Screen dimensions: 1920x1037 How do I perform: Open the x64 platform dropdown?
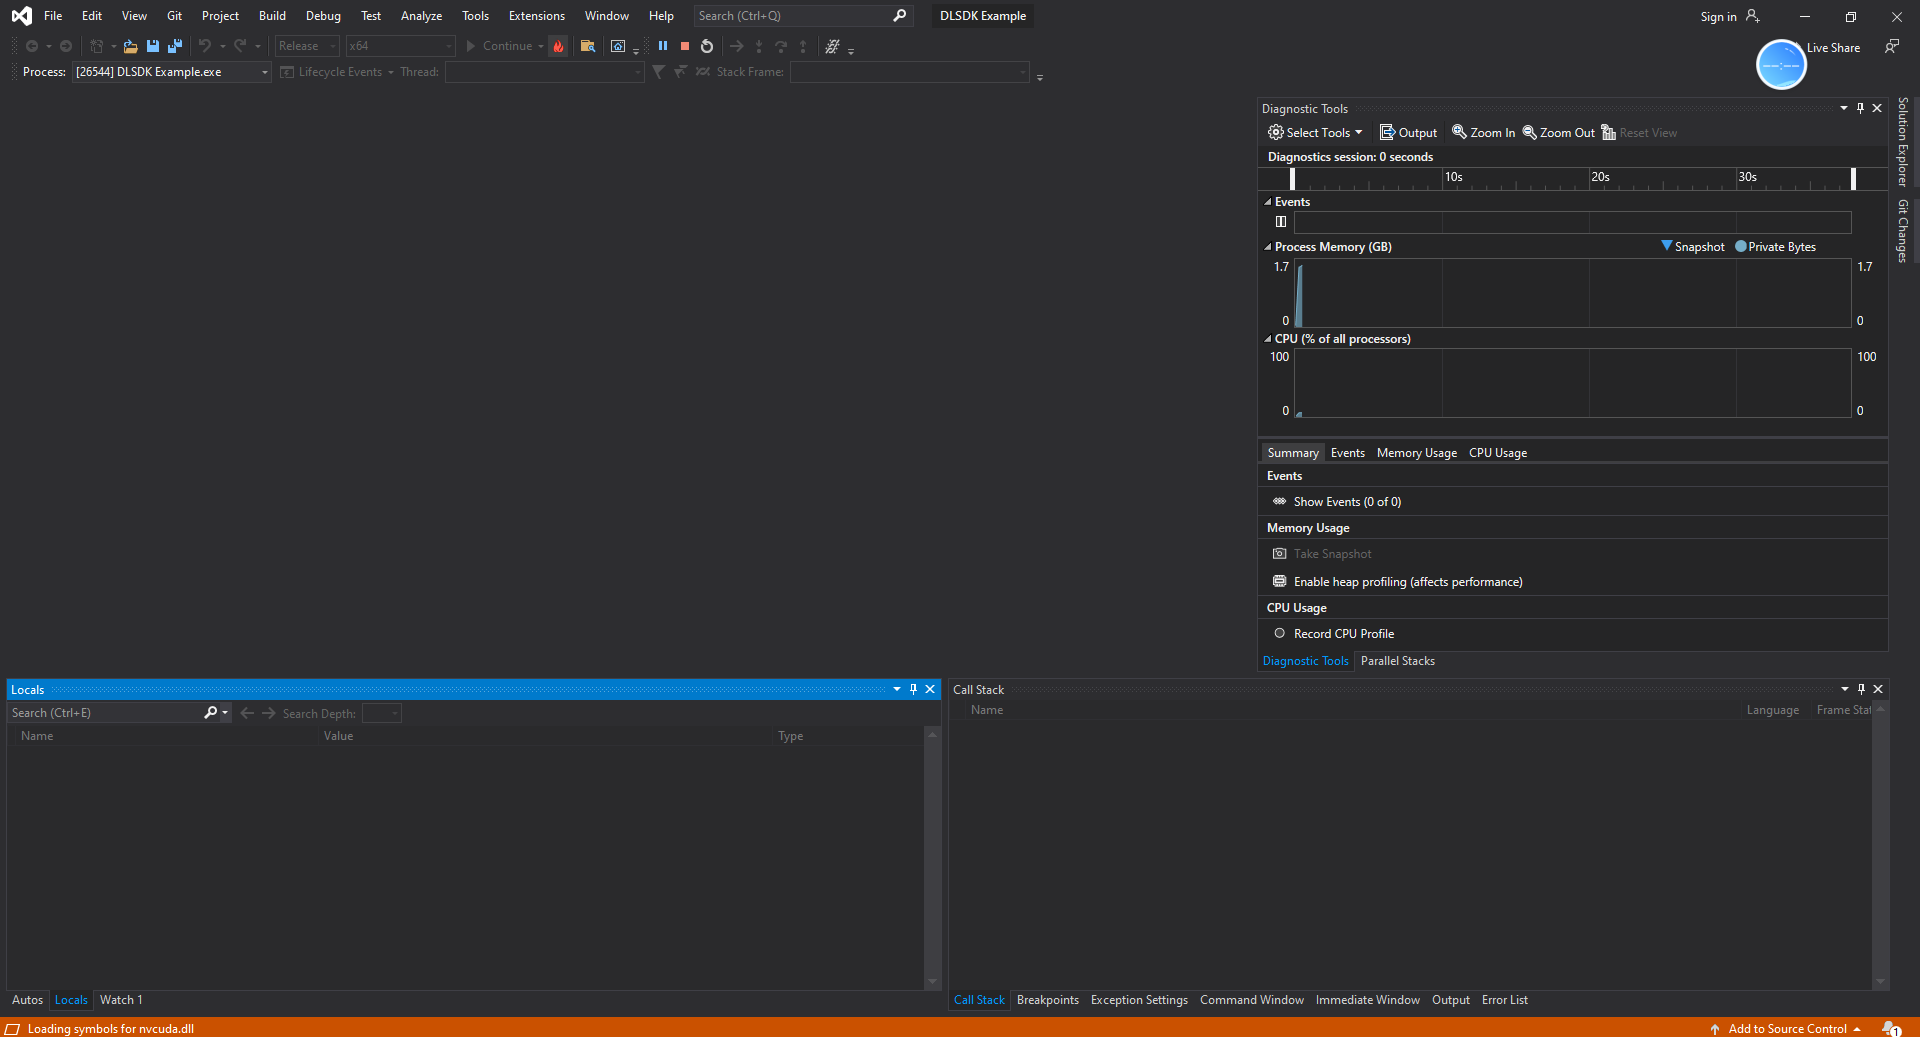point(400,46)
